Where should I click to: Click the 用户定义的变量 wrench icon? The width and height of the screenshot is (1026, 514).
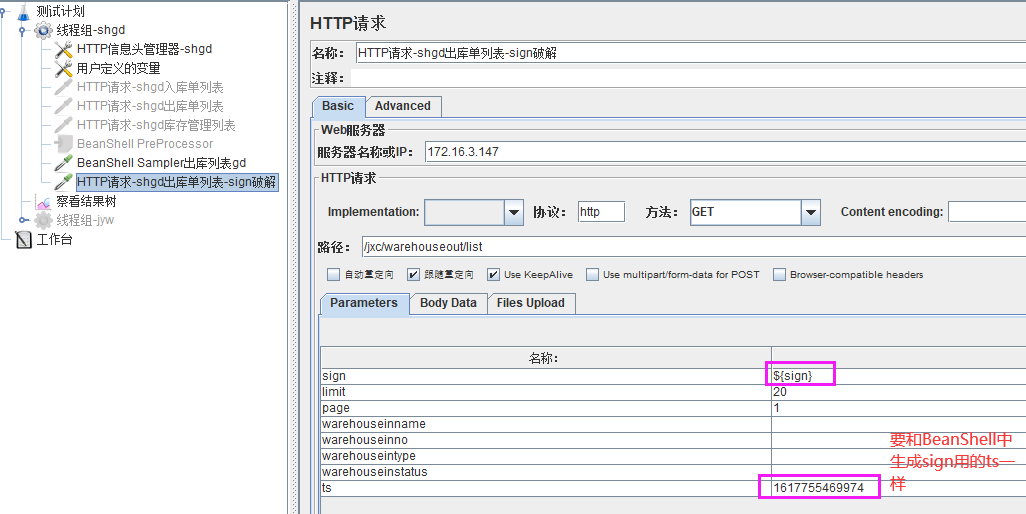click(63, 68)
